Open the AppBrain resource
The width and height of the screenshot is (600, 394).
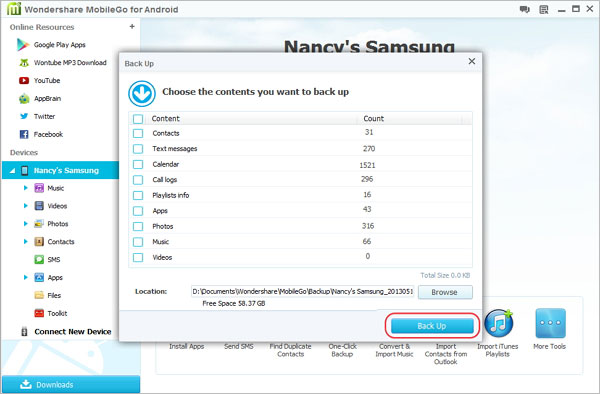[40, 99]
